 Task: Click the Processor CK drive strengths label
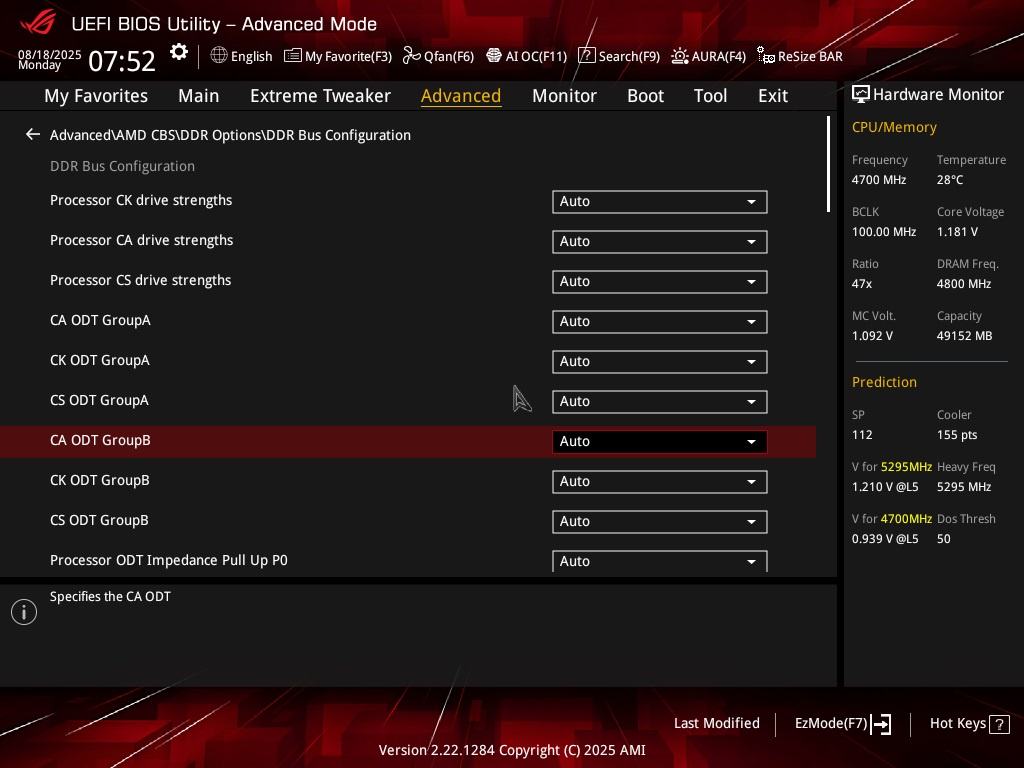[x=141, y=200]
